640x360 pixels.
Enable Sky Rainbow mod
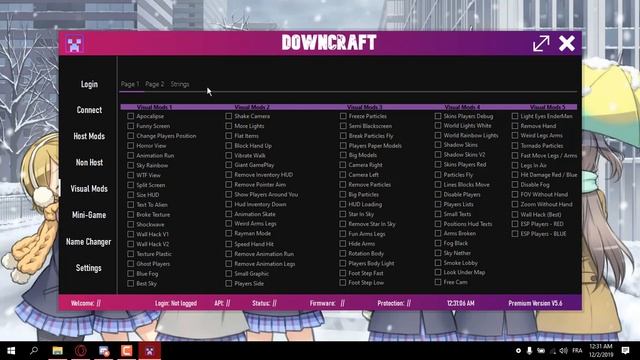(x=131, y=165)
